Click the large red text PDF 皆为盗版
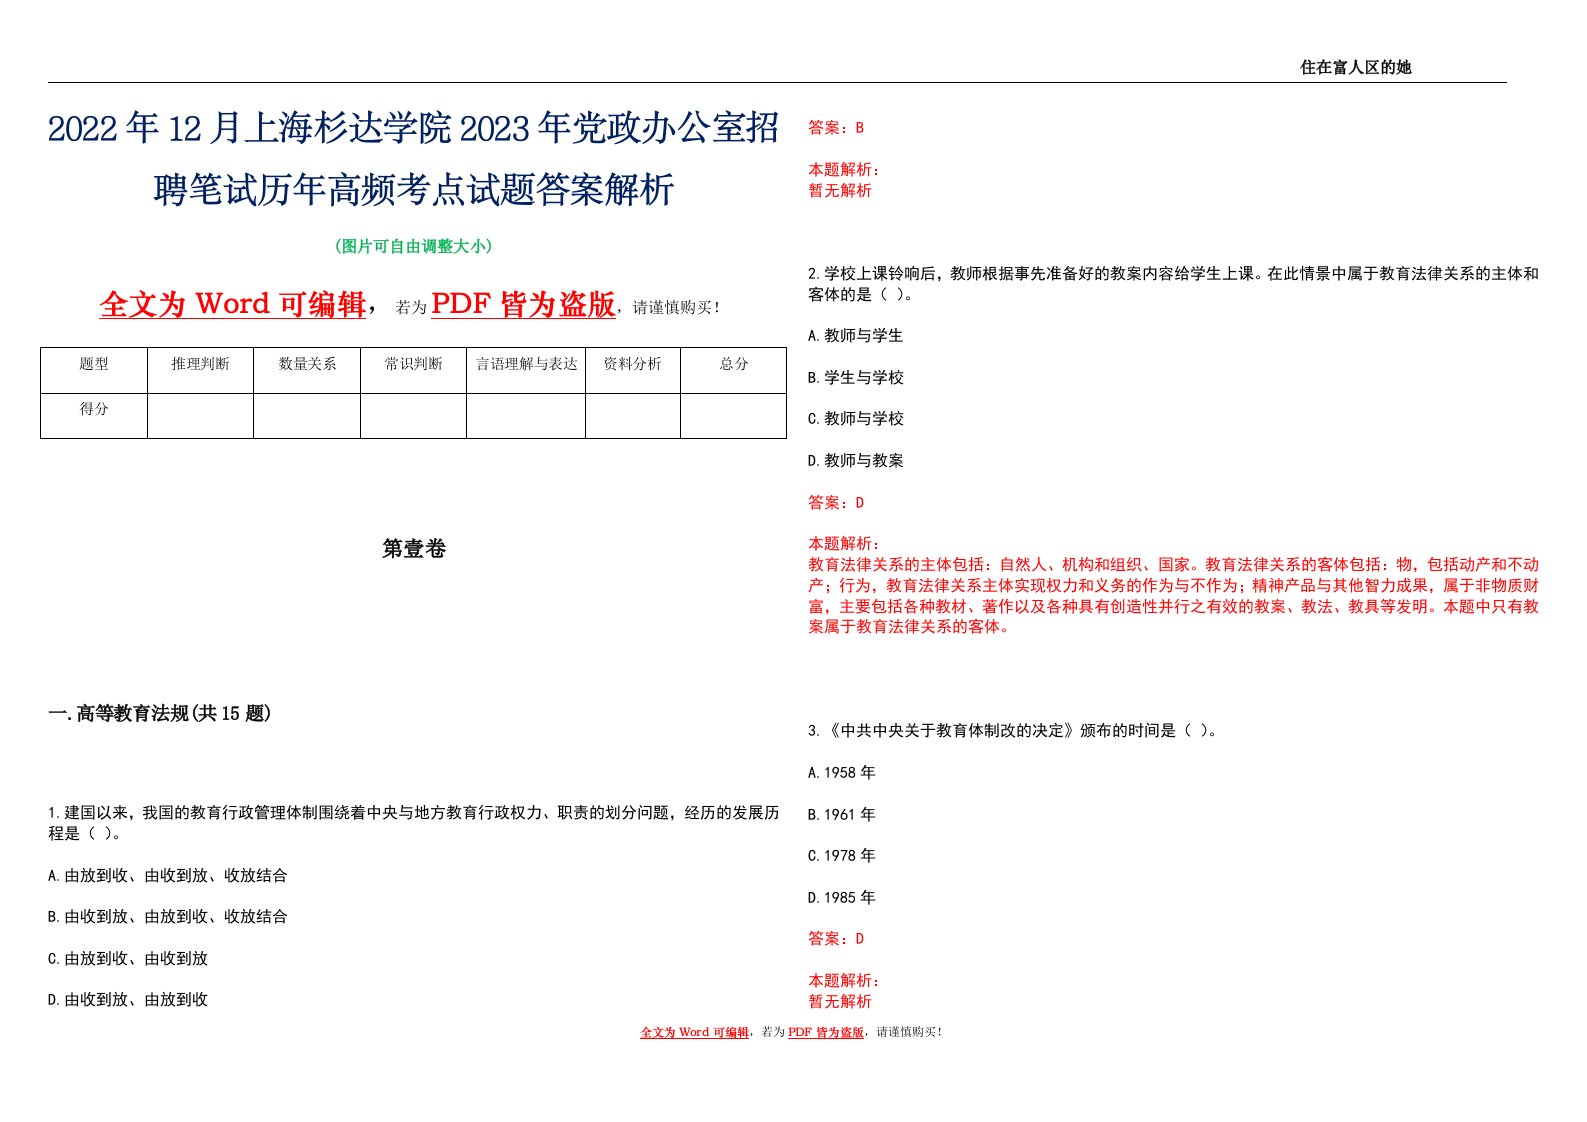This screenshot has width=1587, height=1122. click(x=523, y=304)
